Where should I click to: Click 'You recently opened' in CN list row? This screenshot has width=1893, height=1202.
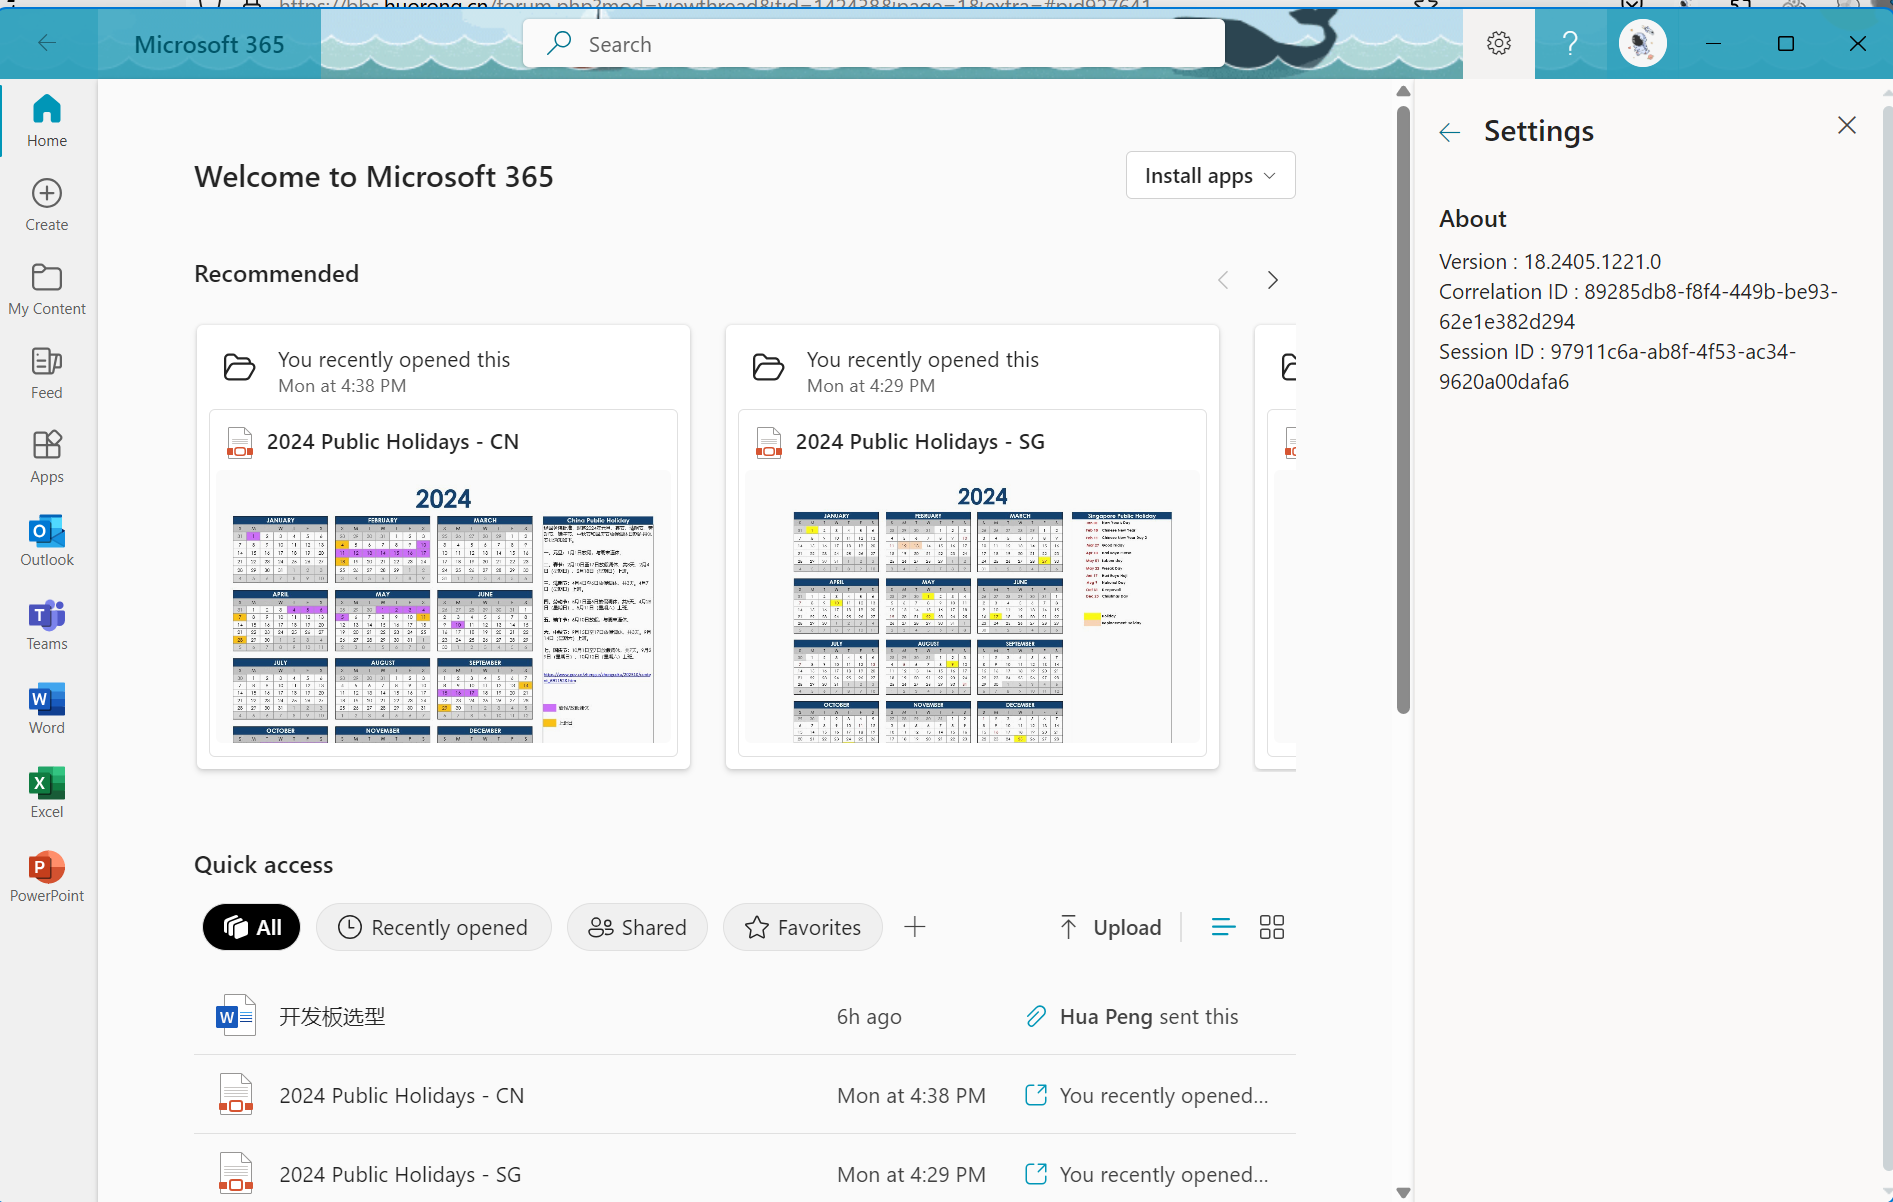point(1164,1095)
